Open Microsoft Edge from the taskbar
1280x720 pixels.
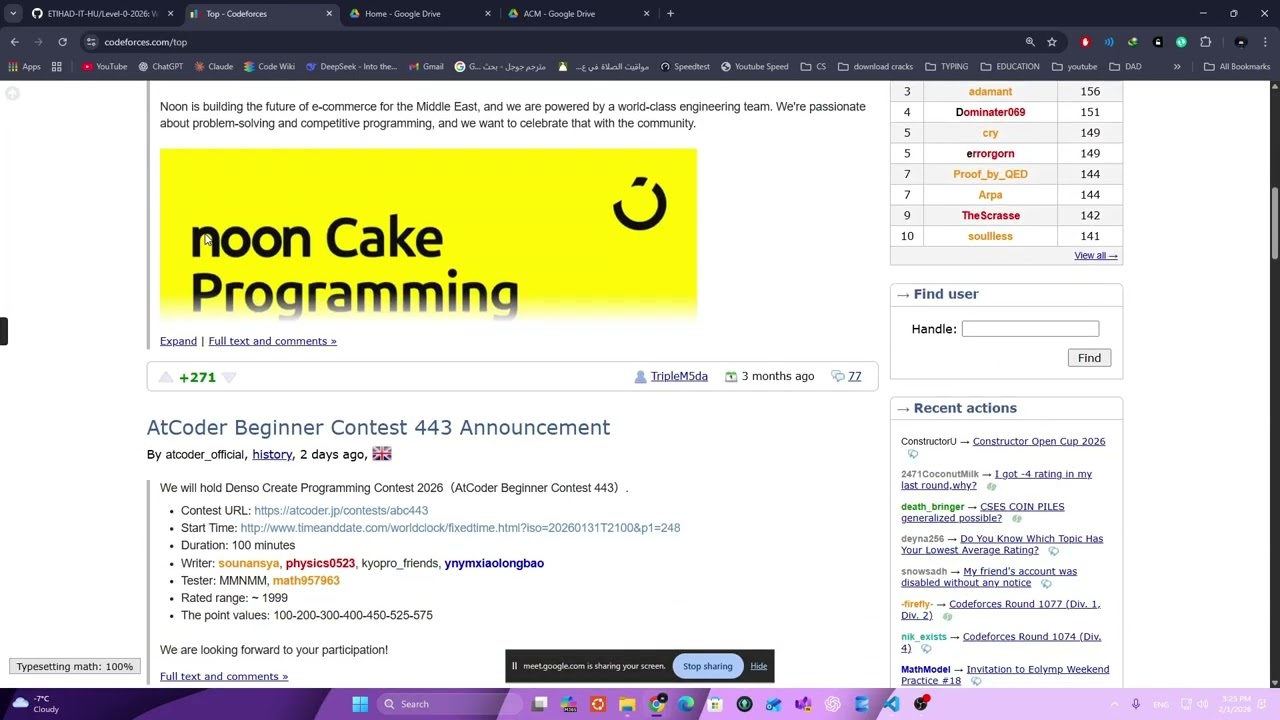click(686, 704)
